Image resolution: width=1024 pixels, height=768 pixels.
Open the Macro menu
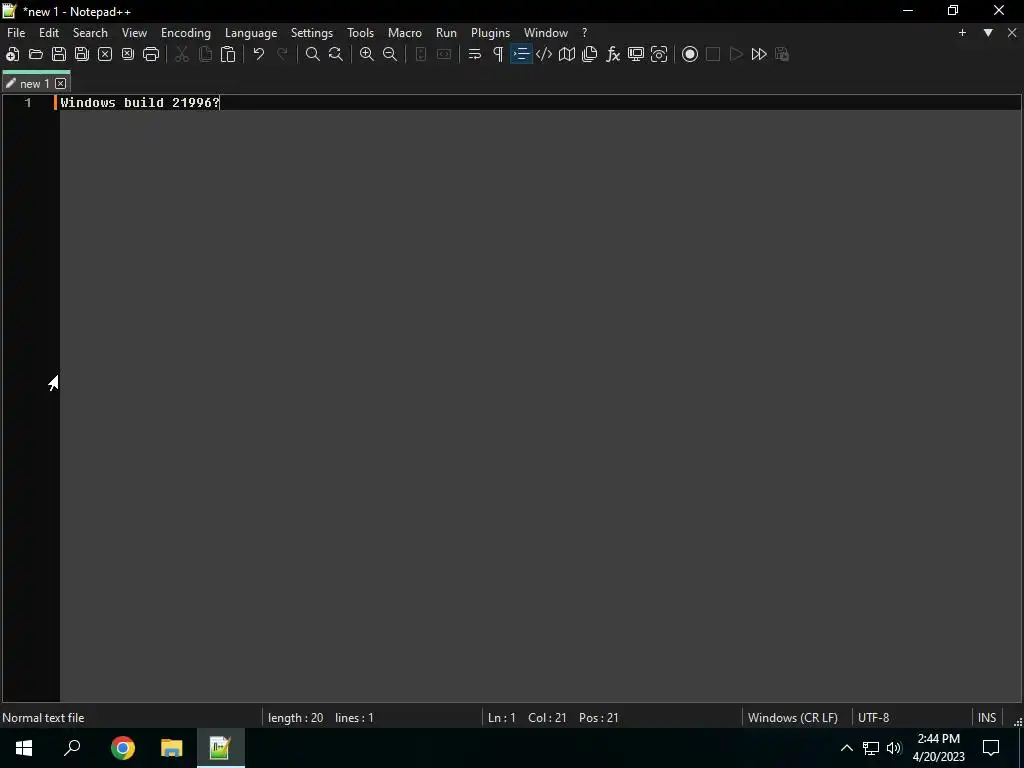[405, 33]
